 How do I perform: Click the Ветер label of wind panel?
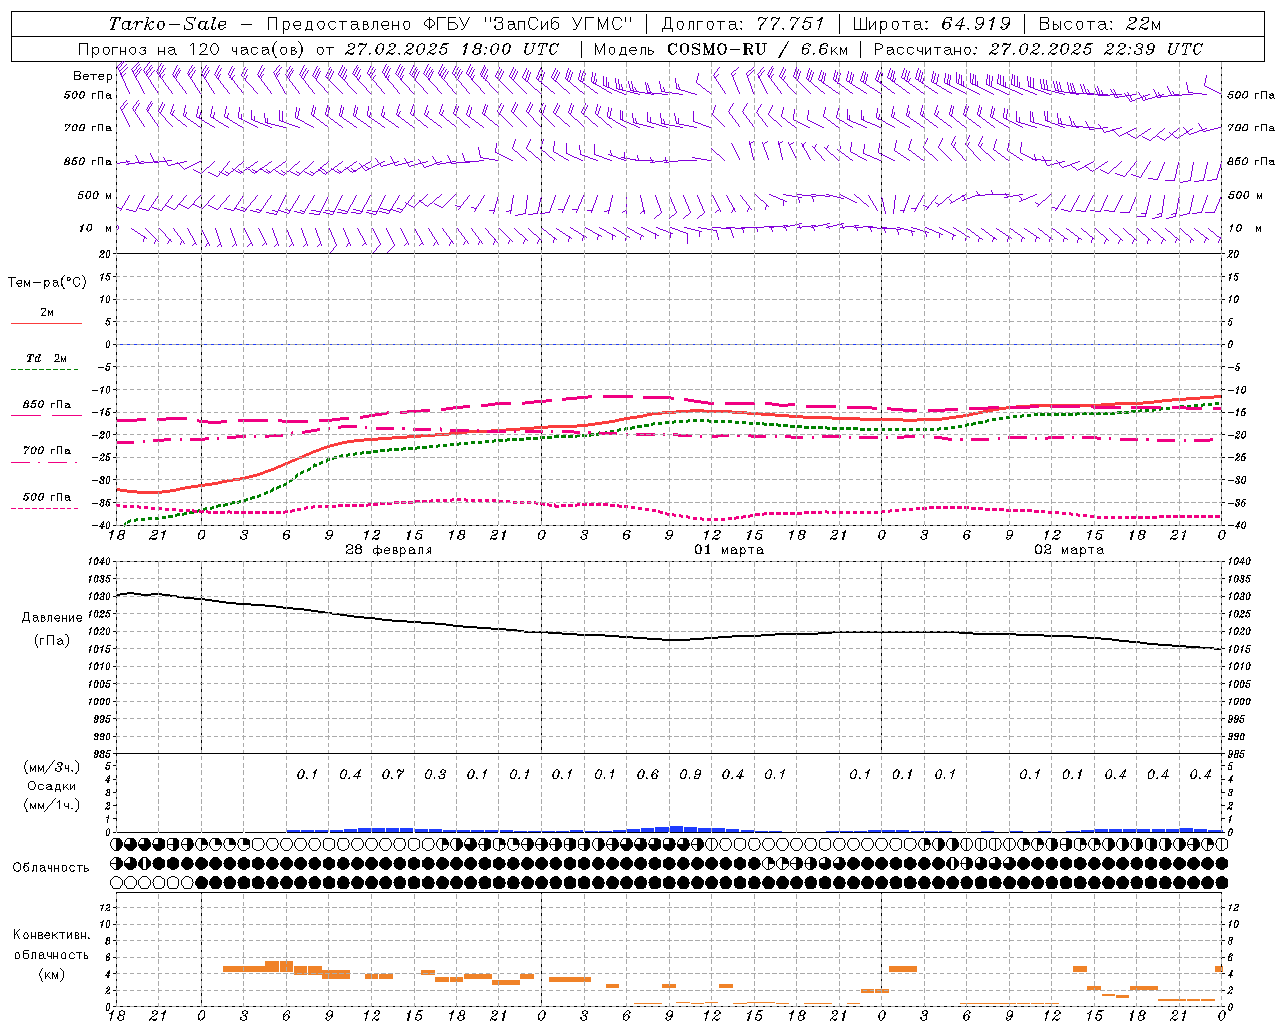92,76
